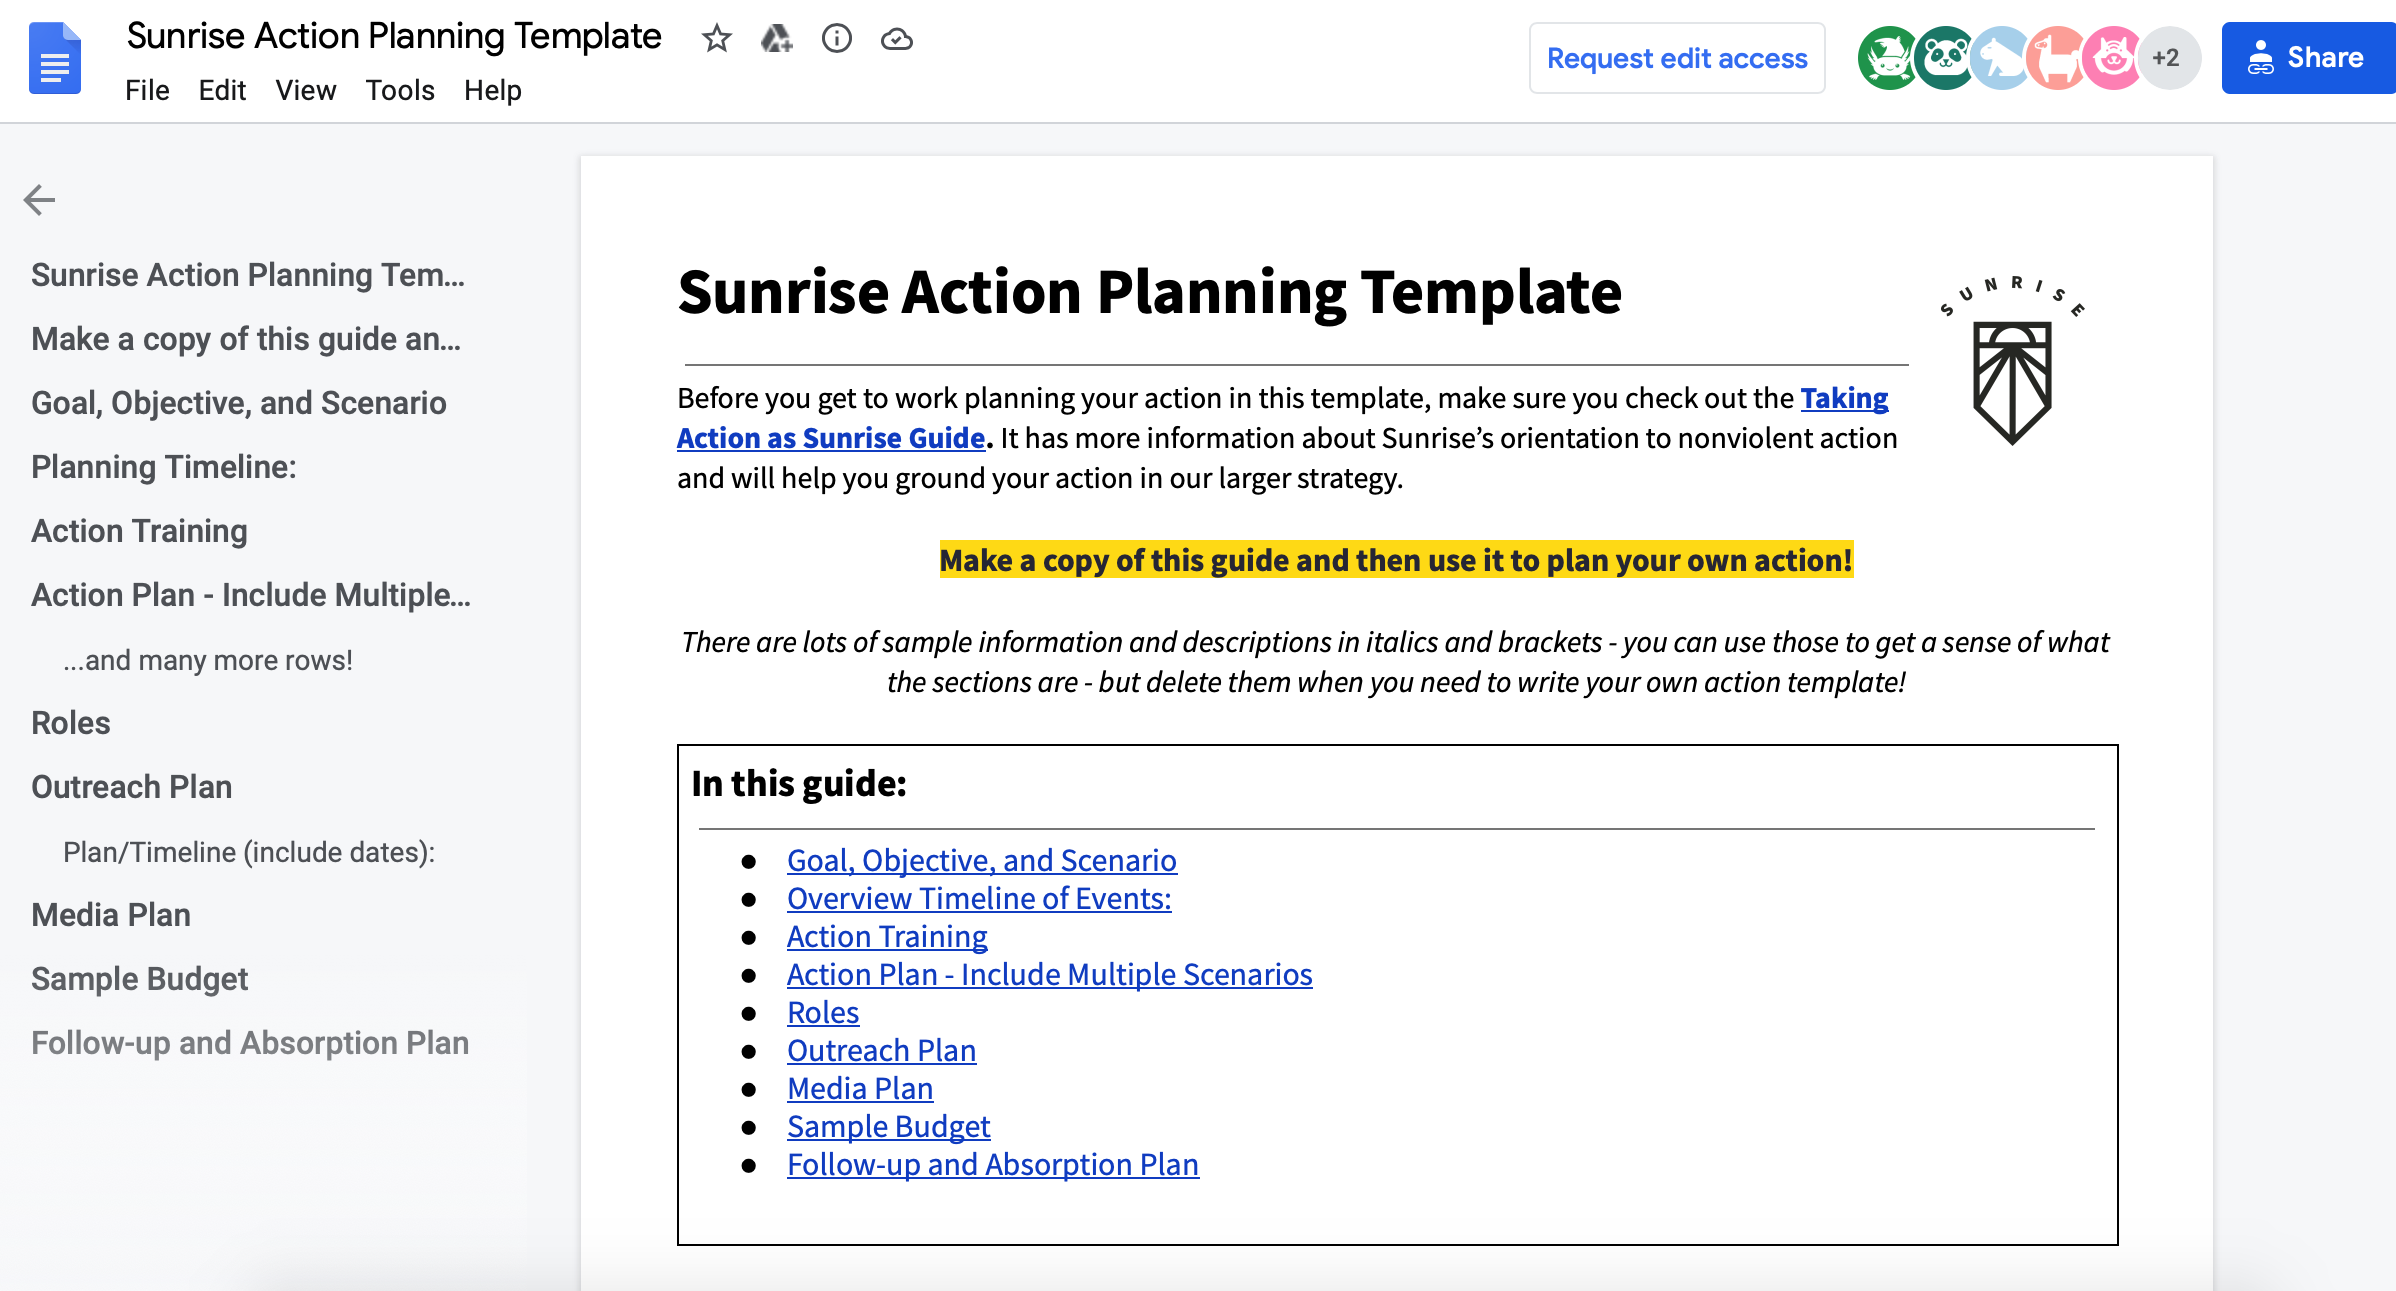
Task: Show the +2 additional collaborators
Action: [x=2168, y=58]
